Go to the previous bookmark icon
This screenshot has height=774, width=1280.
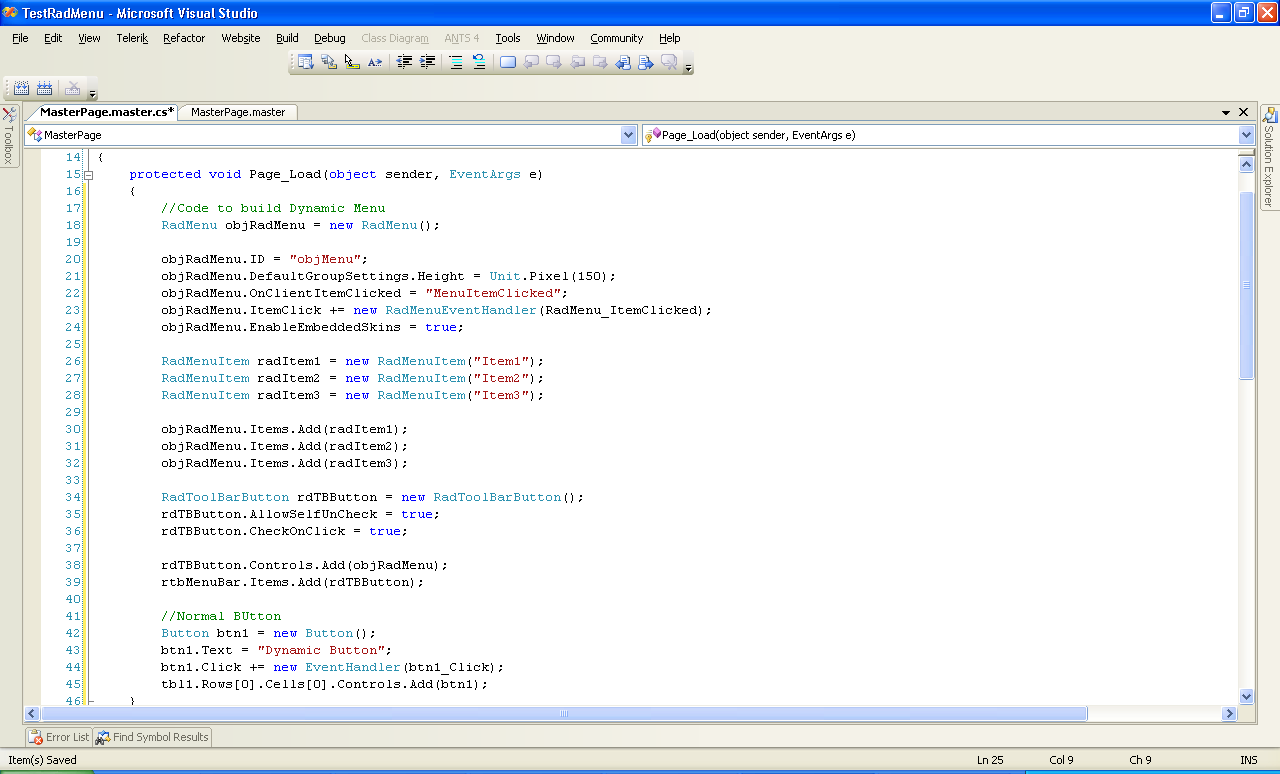tap(531, 62)
